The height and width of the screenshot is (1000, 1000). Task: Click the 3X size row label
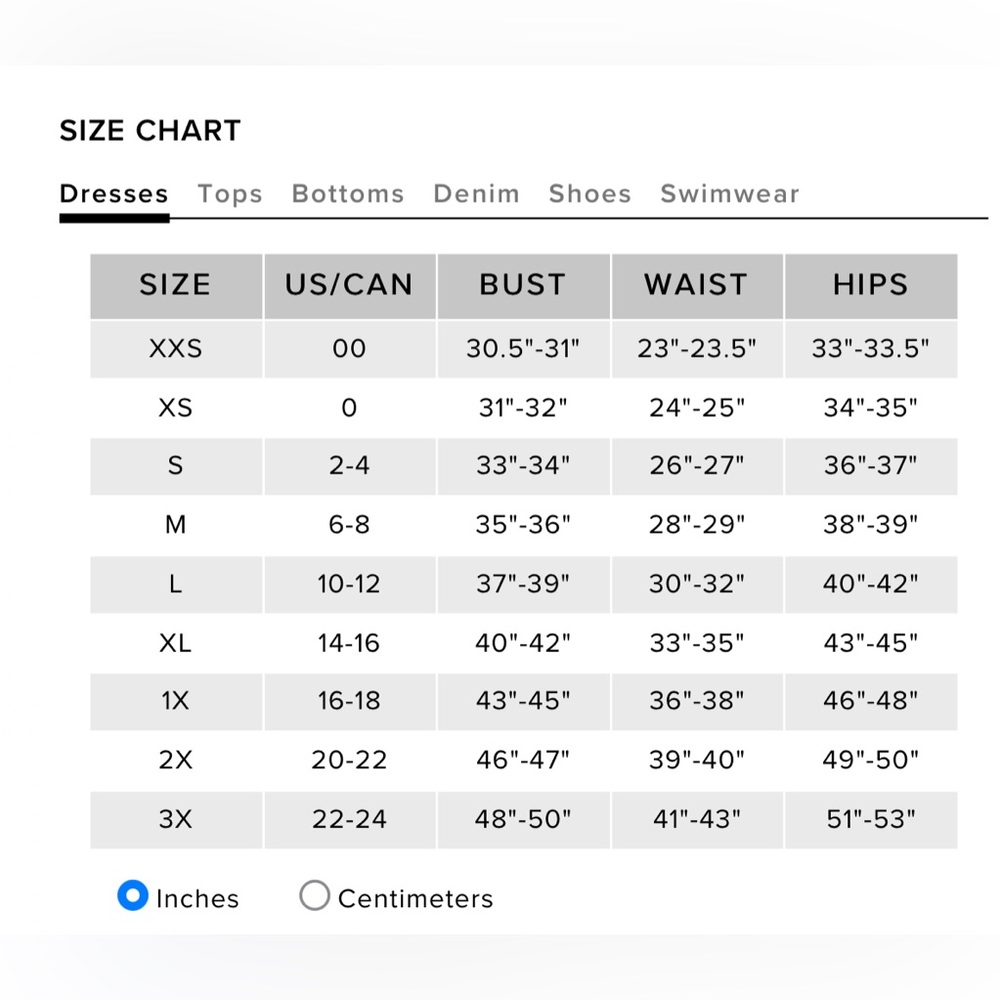[x=175, y=820]
